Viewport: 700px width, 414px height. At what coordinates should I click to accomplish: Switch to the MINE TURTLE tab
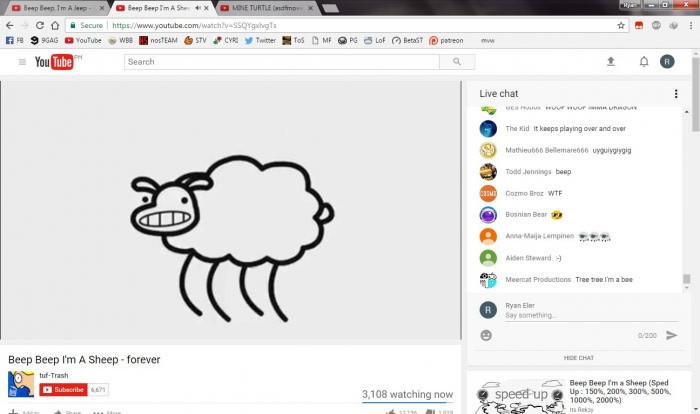point(265,8)
